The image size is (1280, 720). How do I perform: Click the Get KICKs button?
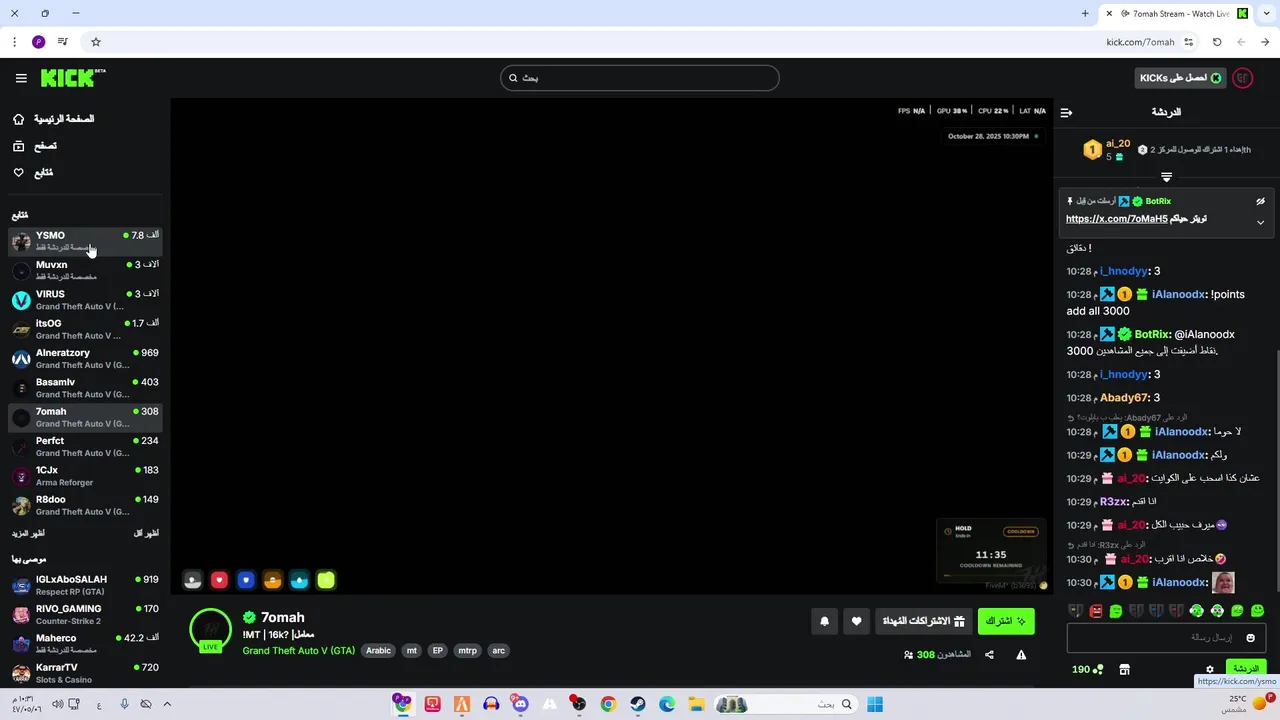[1181, 78]
